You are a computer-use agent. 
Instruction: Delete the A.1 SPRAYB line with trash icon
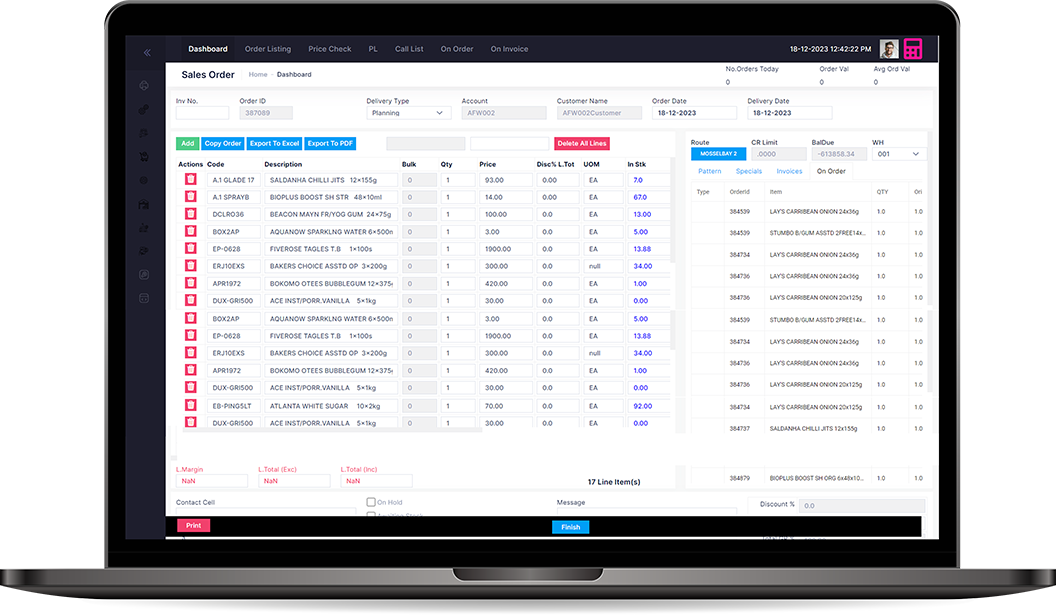point(190,197)
